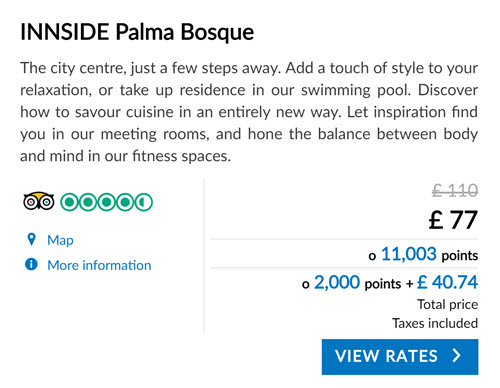Click the first green rating bubble
The height and width of the screenshot is (388, 500).
click(x=69, y=202)
